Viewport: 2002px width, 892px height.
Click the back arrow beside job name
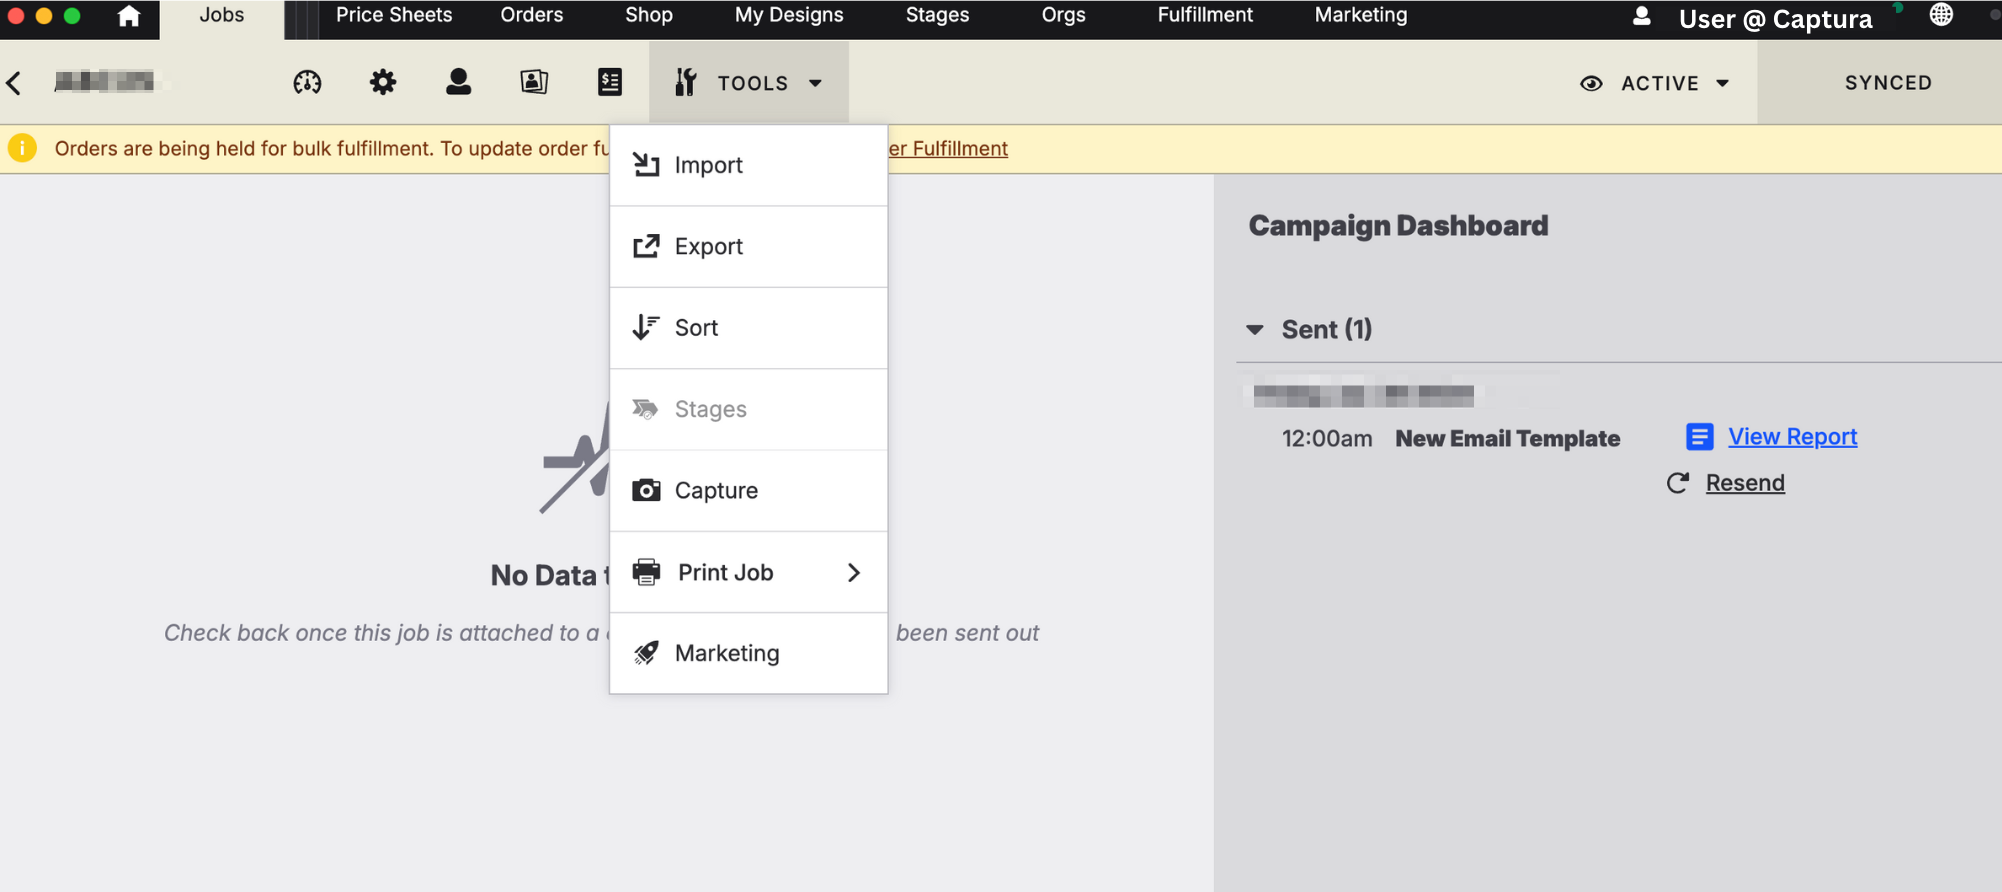tap(14, 83)
